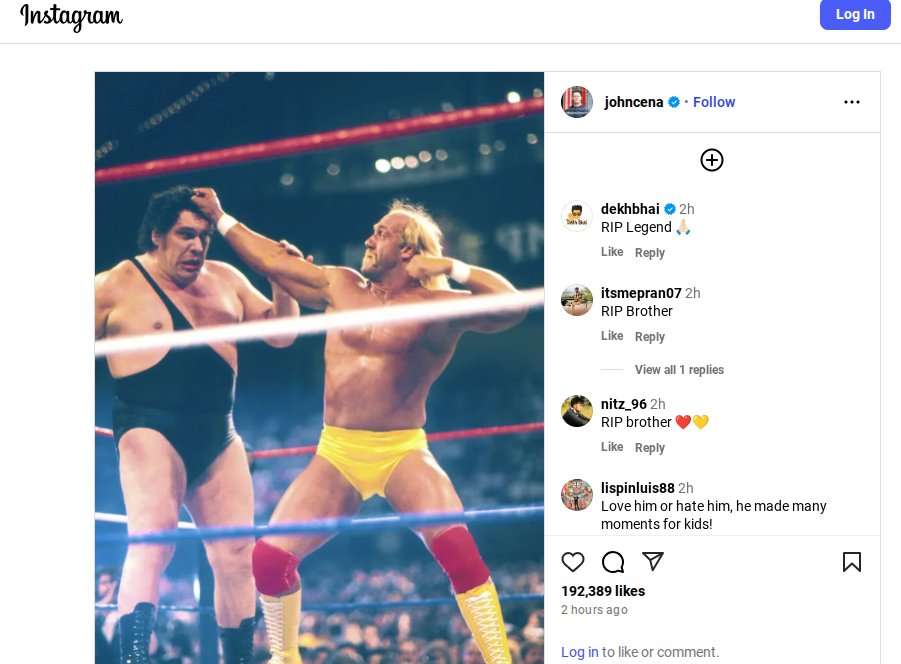The height and width of the screenshot is (664, 901).
Task: Open the three-dot more options menu
Action: pos(852,102)
